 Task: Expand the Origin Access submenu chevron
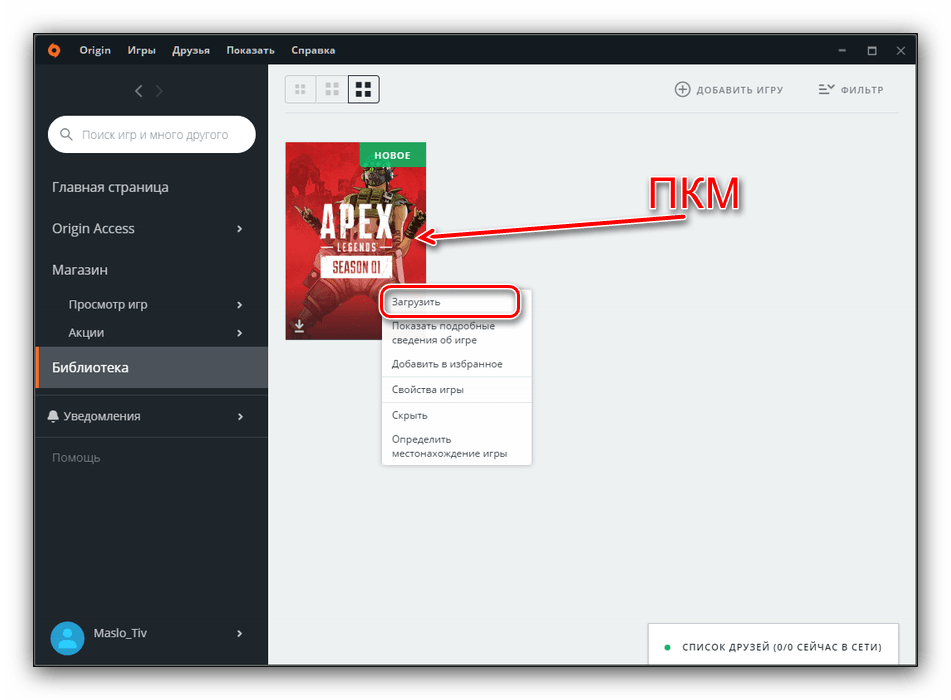(x=240, y=229)
